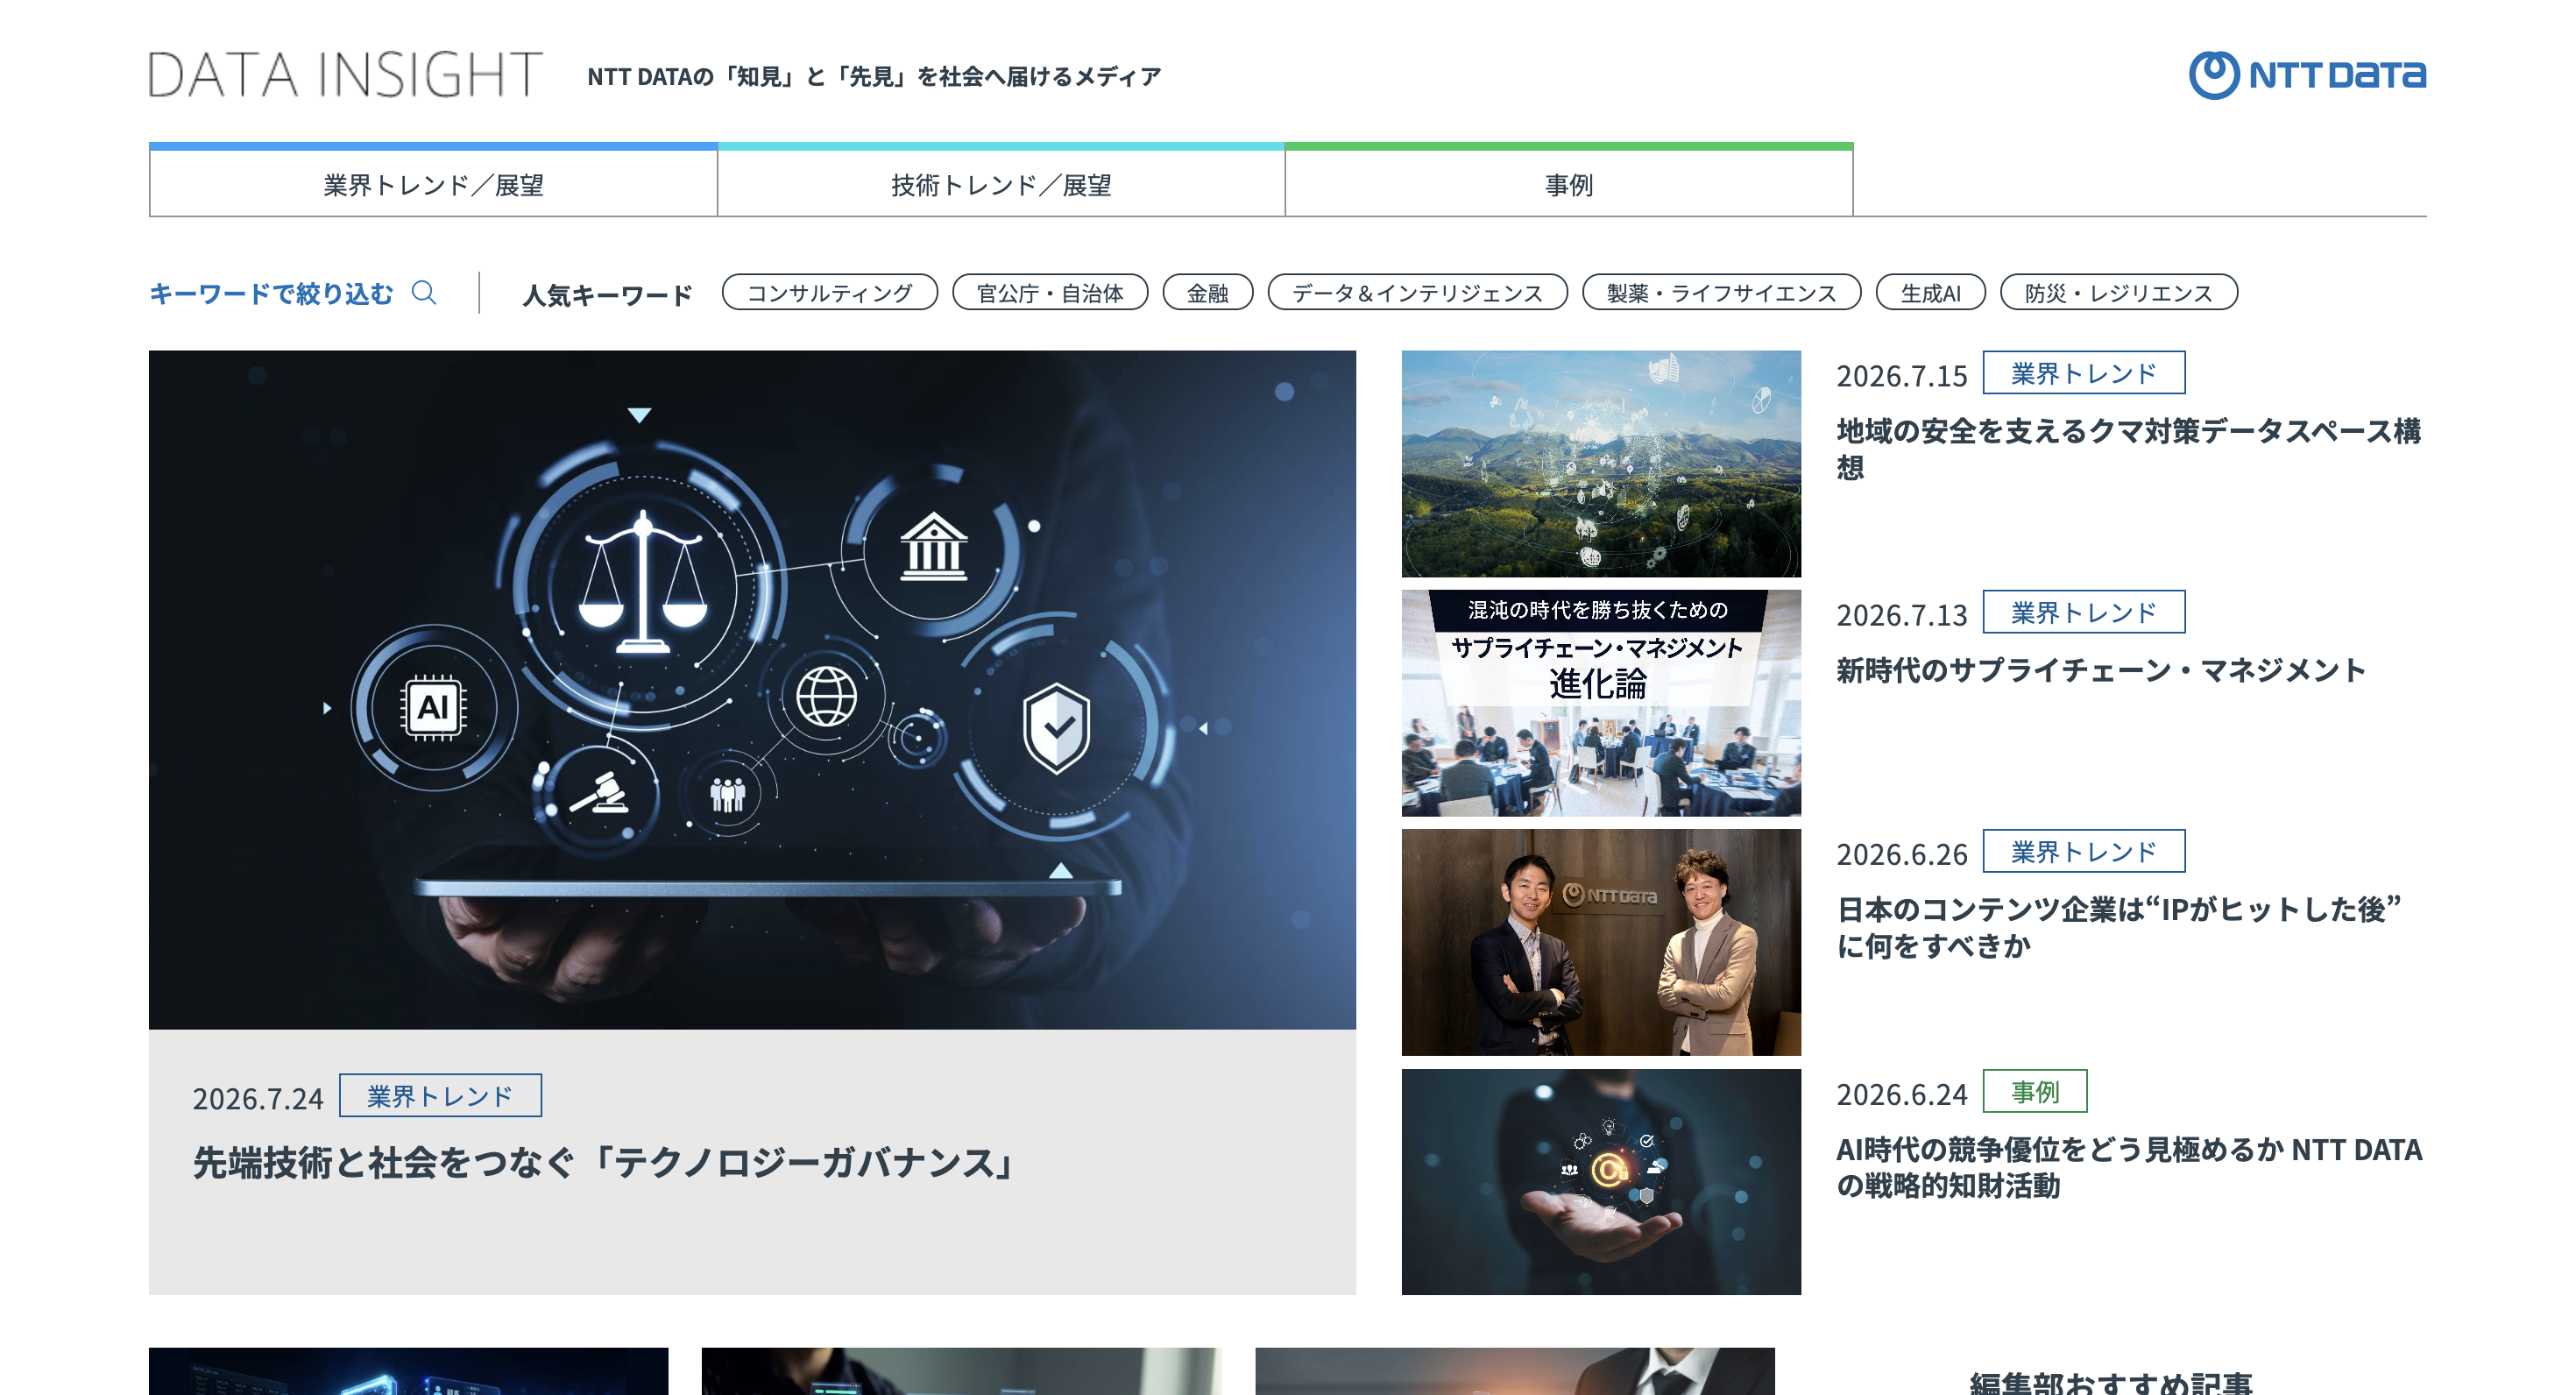Image resolution: width=2576 pixels, height=1395 pixels.
Task: Click 業界トレンド tag next to 2026.7.15
Action: pyautogui.click(x=2084, y=372)
